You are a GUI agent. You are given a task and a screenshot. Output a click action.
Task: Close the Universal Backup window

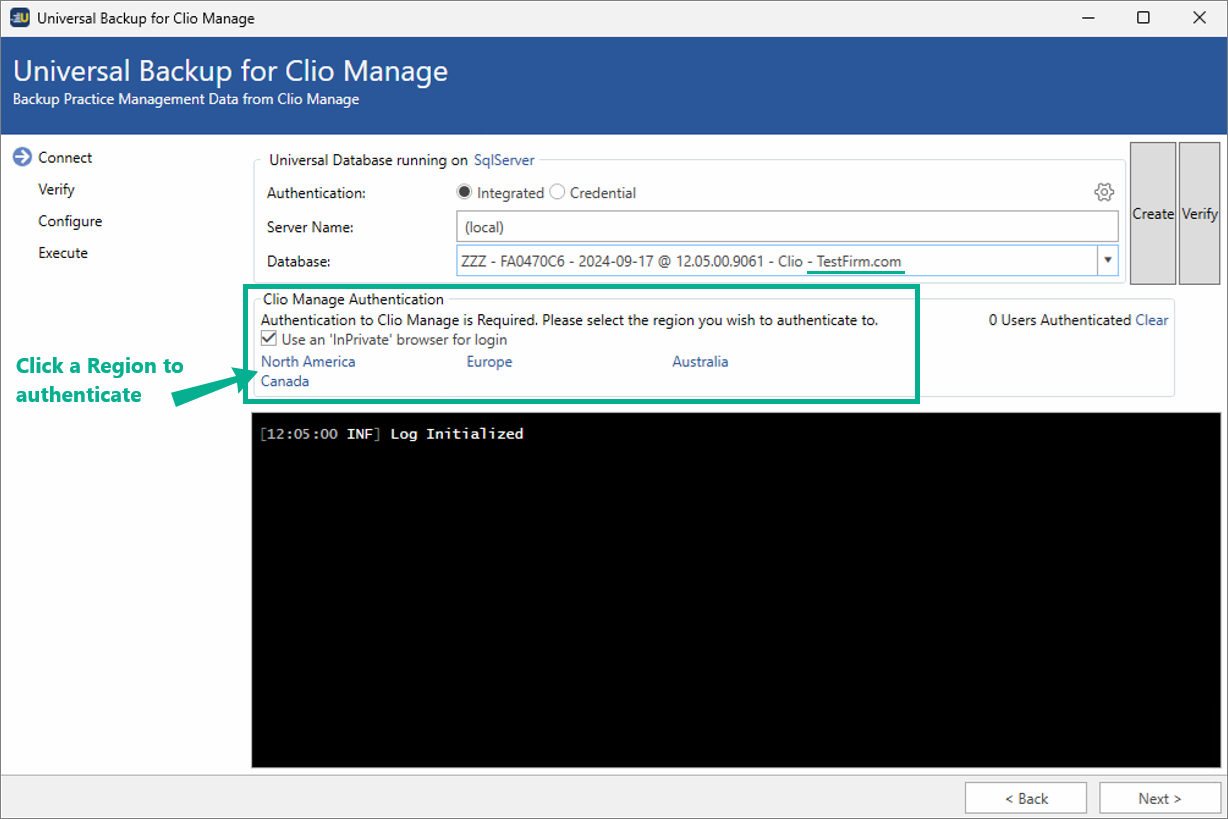click(x=1198, y=18)
